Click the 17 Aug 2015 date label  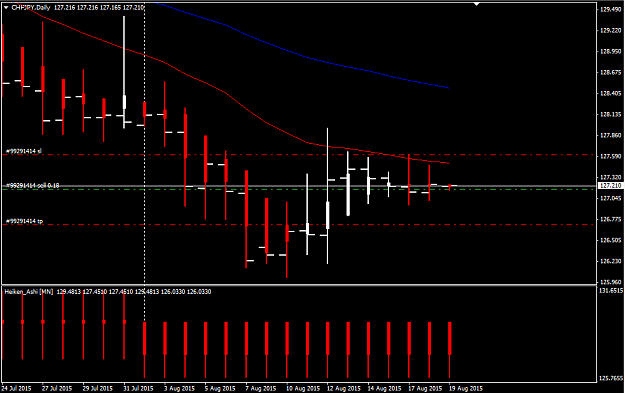coord(425,388)
